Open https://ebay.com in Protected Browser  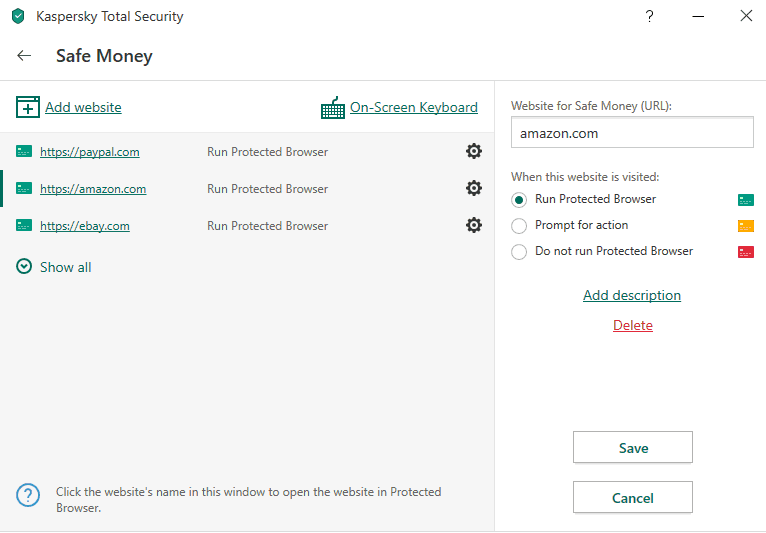pos(85,226)
